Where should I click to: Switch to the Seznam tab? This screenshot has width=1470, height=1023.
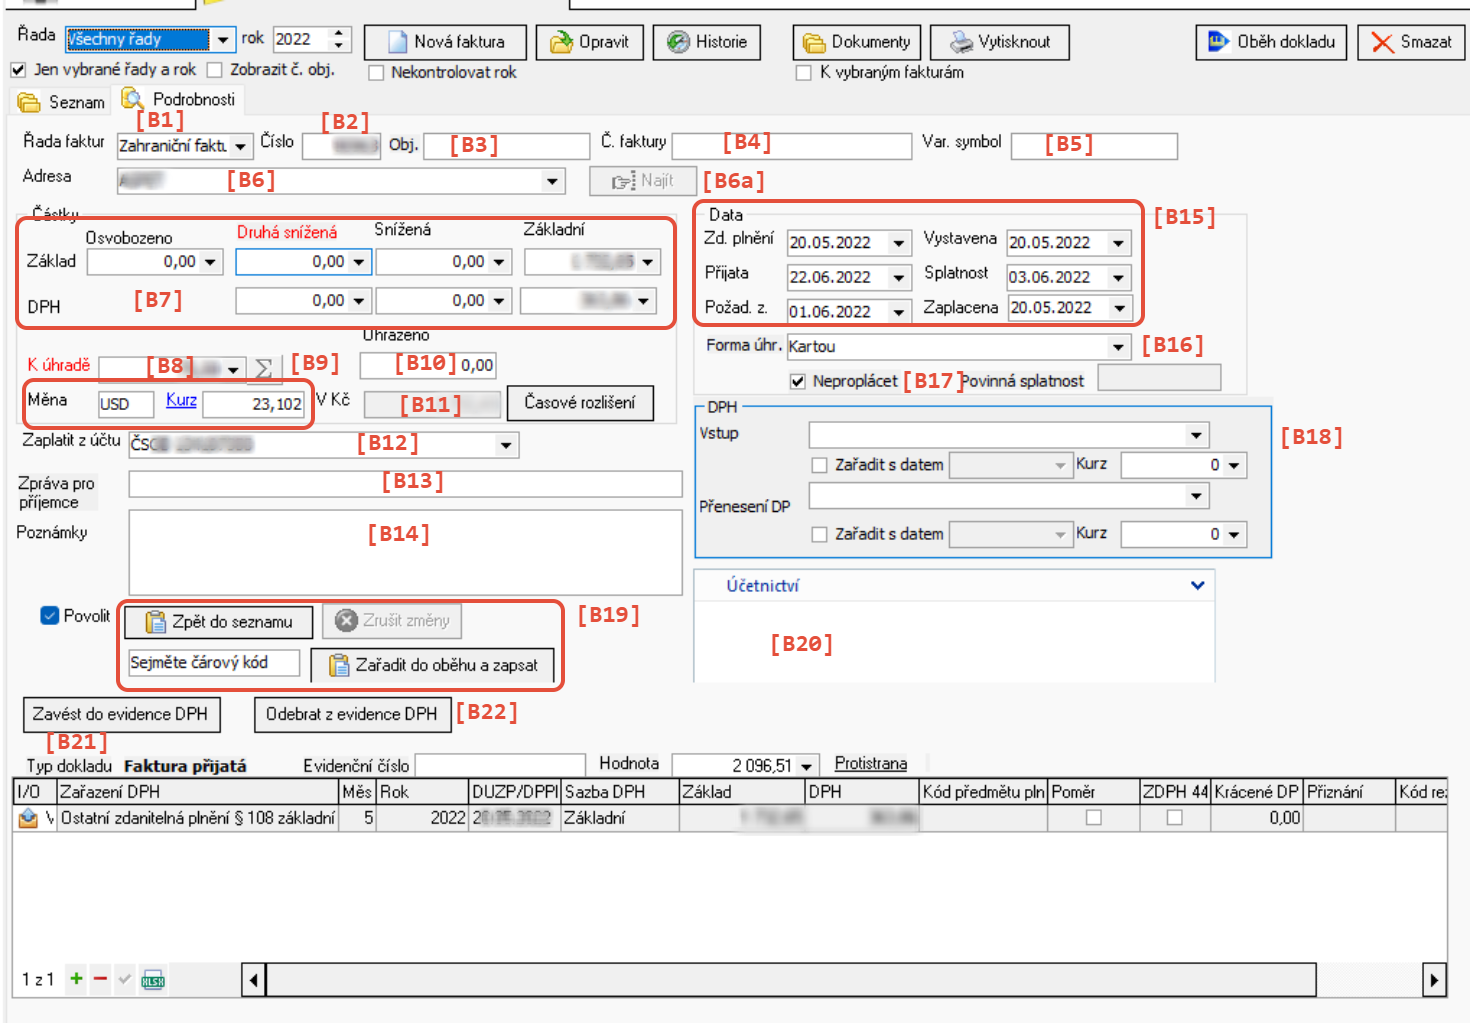[62, 102]
